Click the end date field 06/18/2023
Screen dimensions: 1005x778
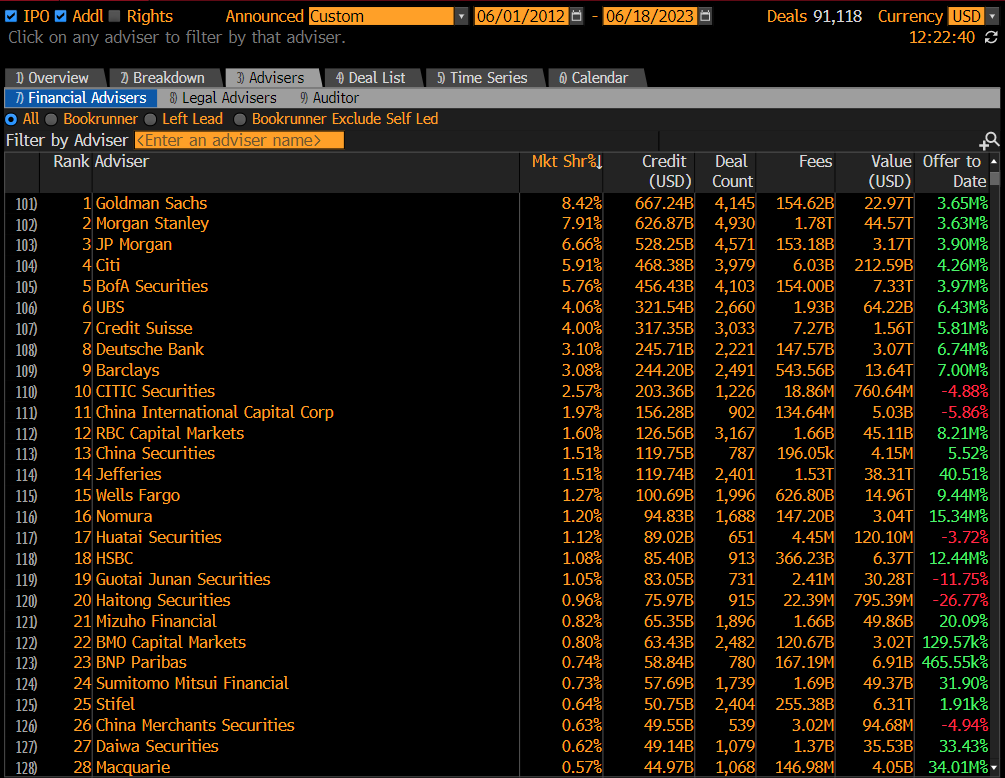pos(650,16)
